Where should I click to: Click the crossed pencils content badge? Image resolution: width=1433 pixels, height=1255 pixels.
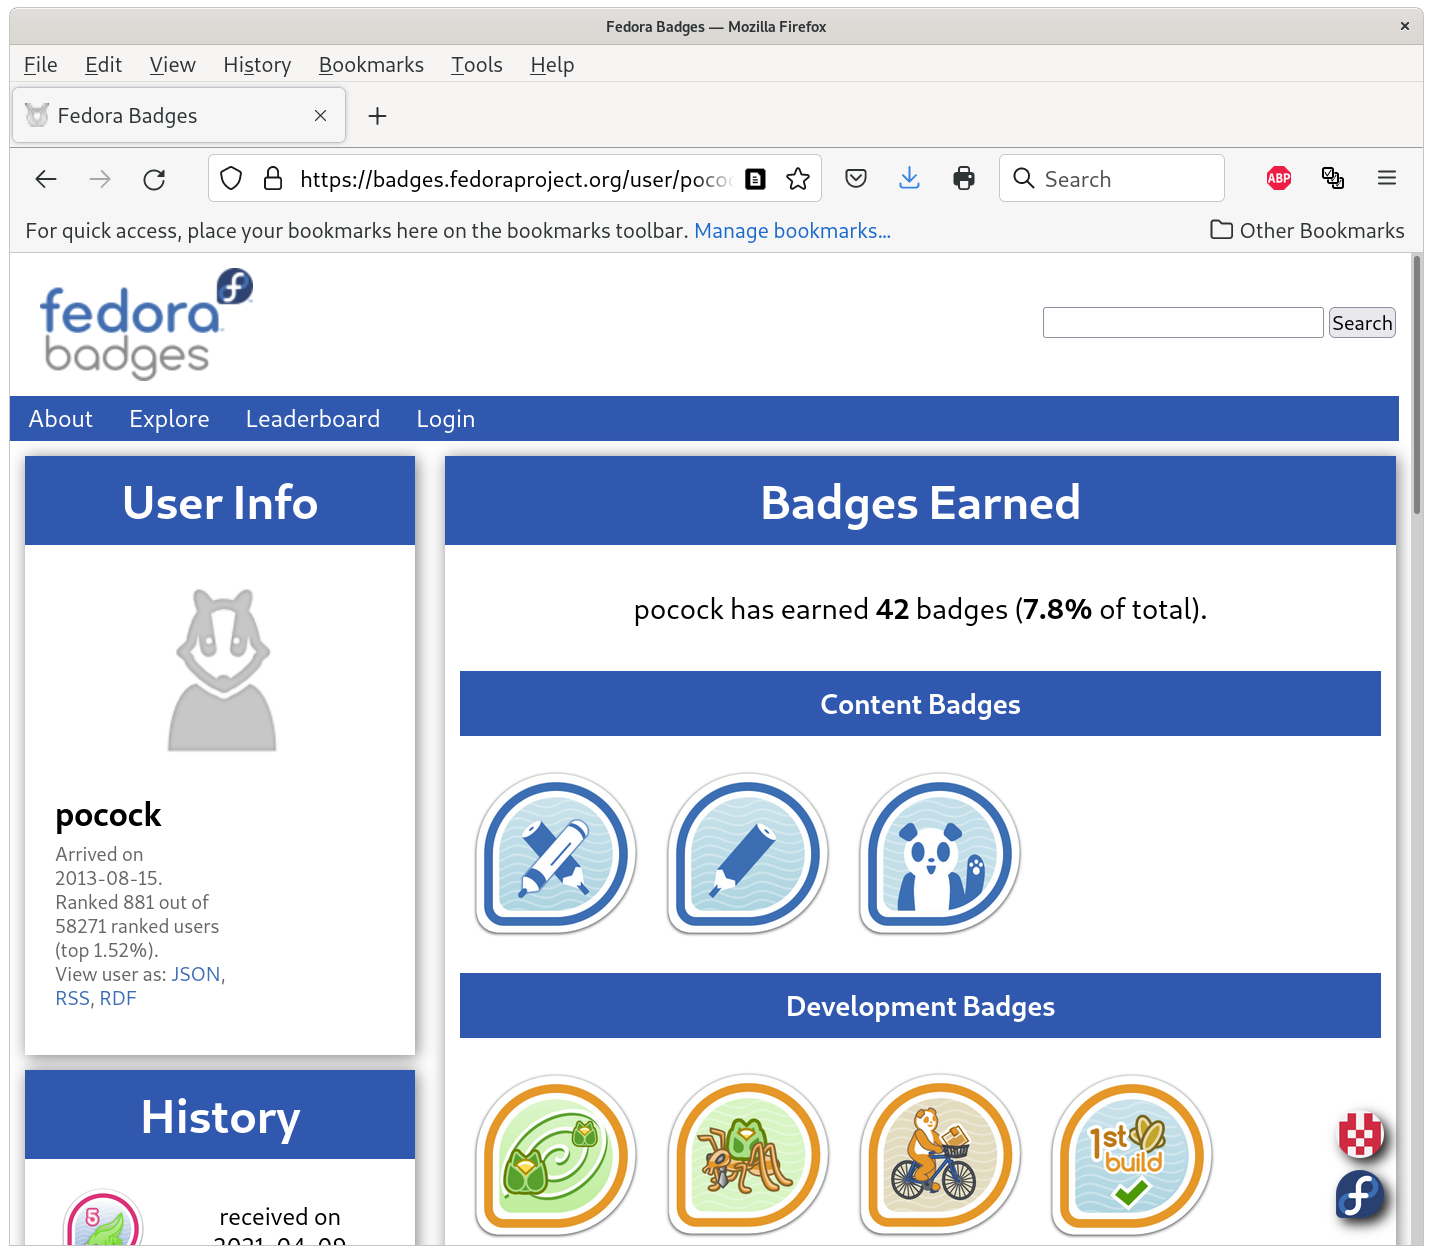tap(556, 854)
